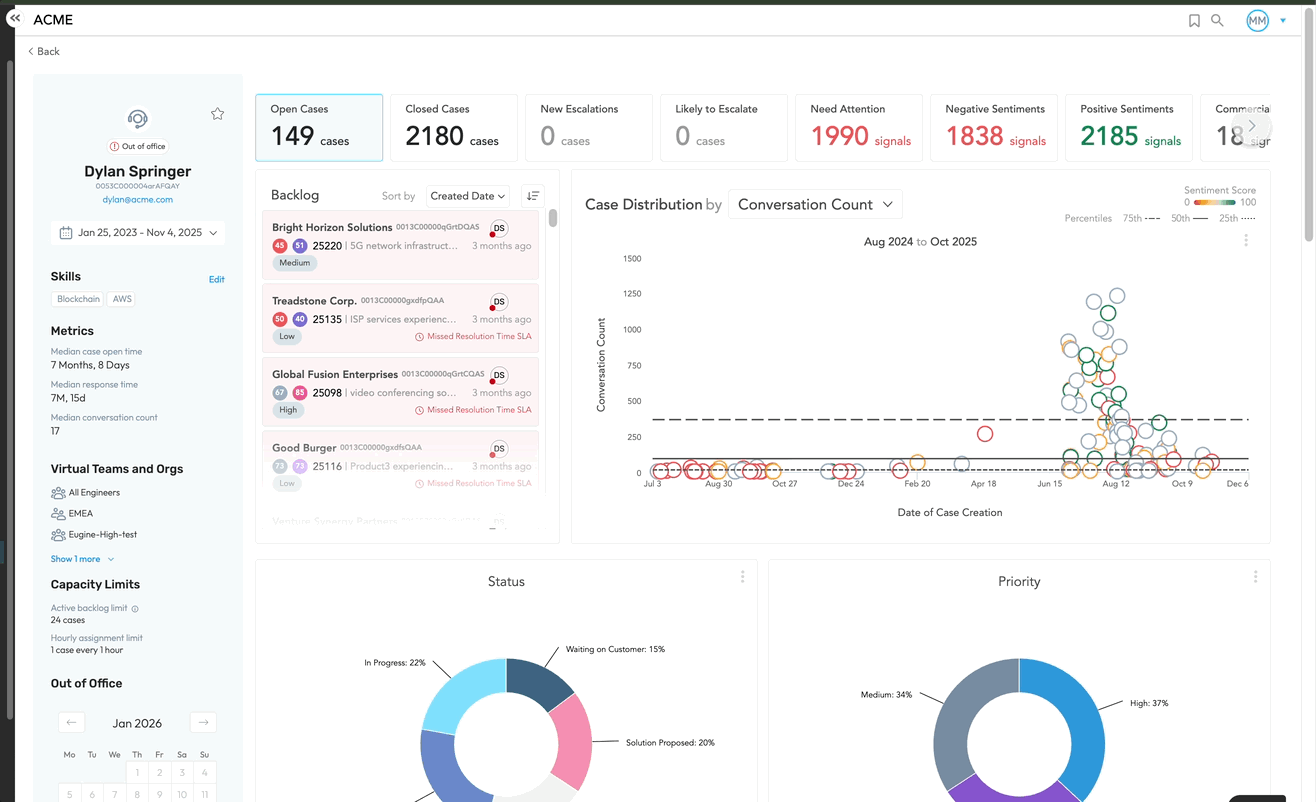
Task: Select the Blockchain skill tag
Action: [78, 299]
